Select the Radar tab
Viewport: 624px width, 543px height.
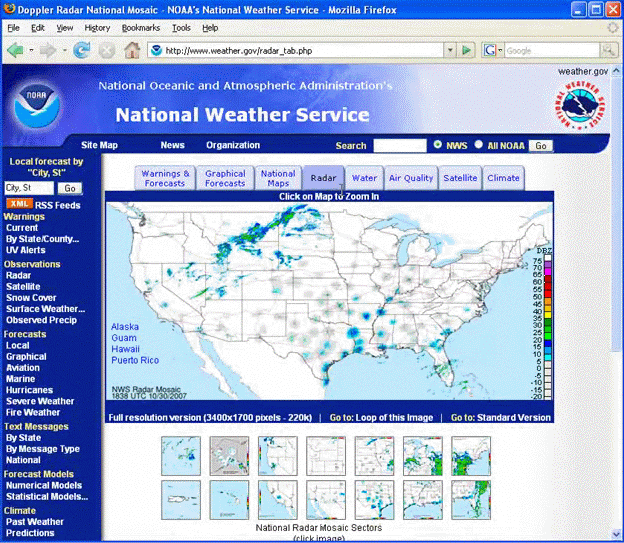(x=323, y=178)
